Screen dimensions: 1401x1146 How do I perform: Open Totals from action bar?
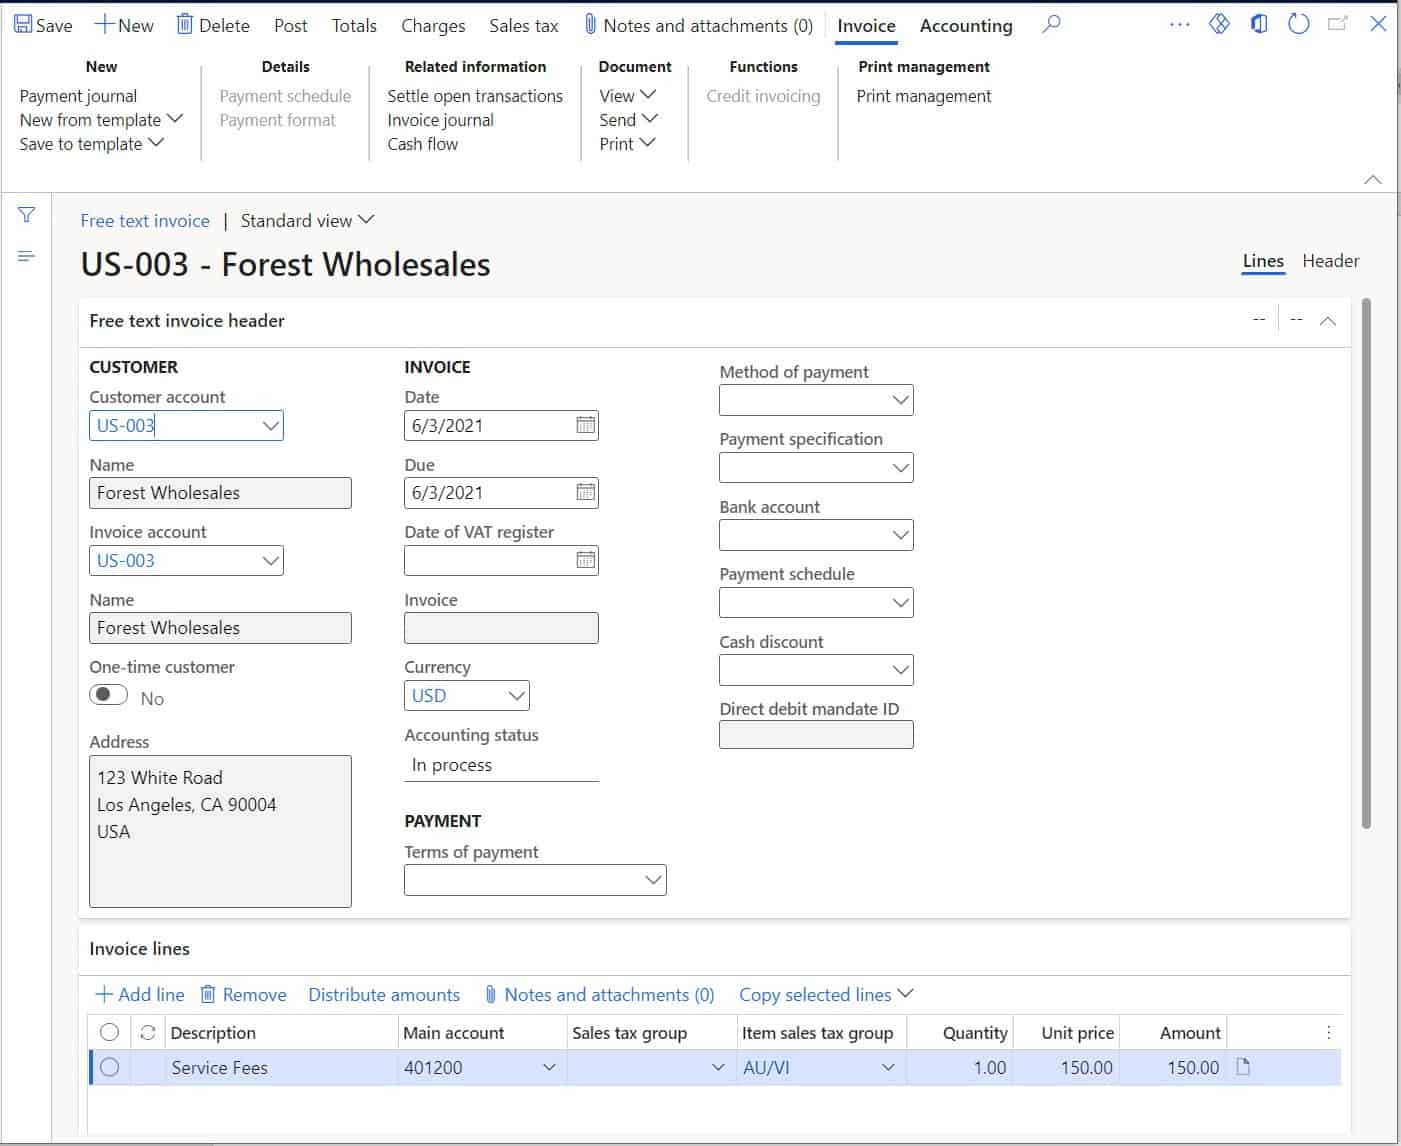click(x=354, y=25)
